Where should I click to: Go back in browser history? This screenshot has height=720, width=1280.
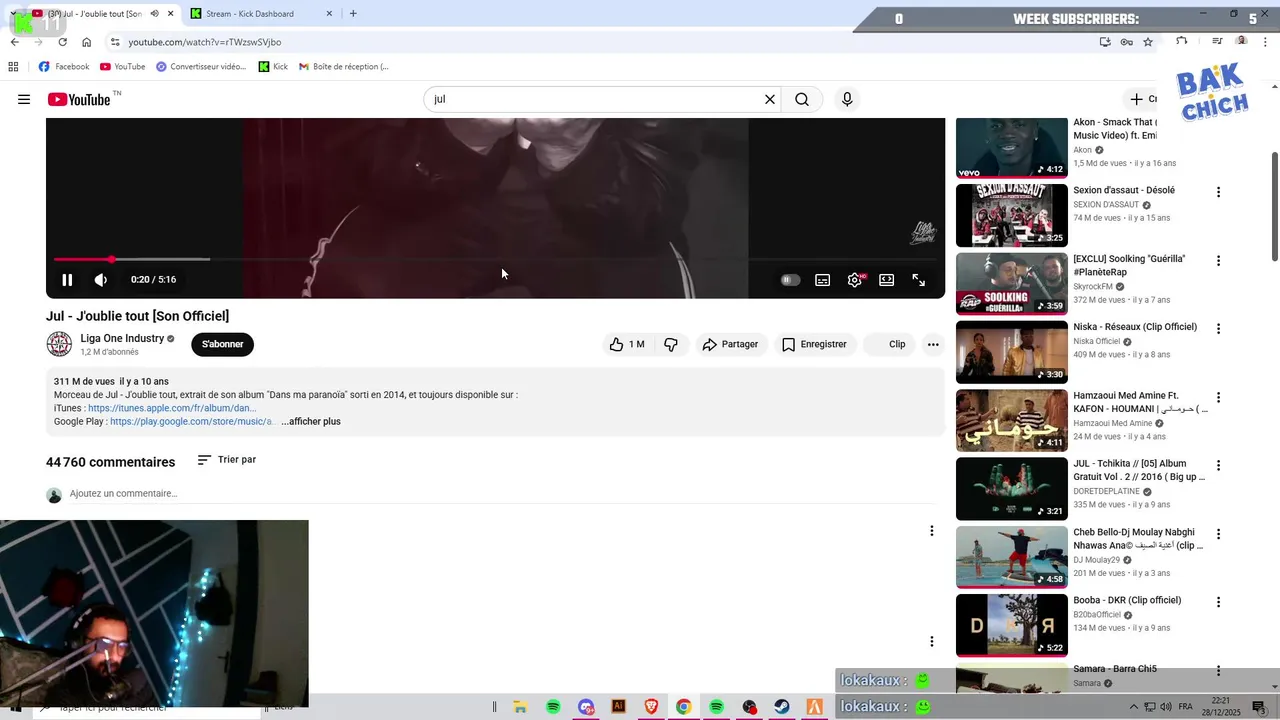(x=14, y=42)
